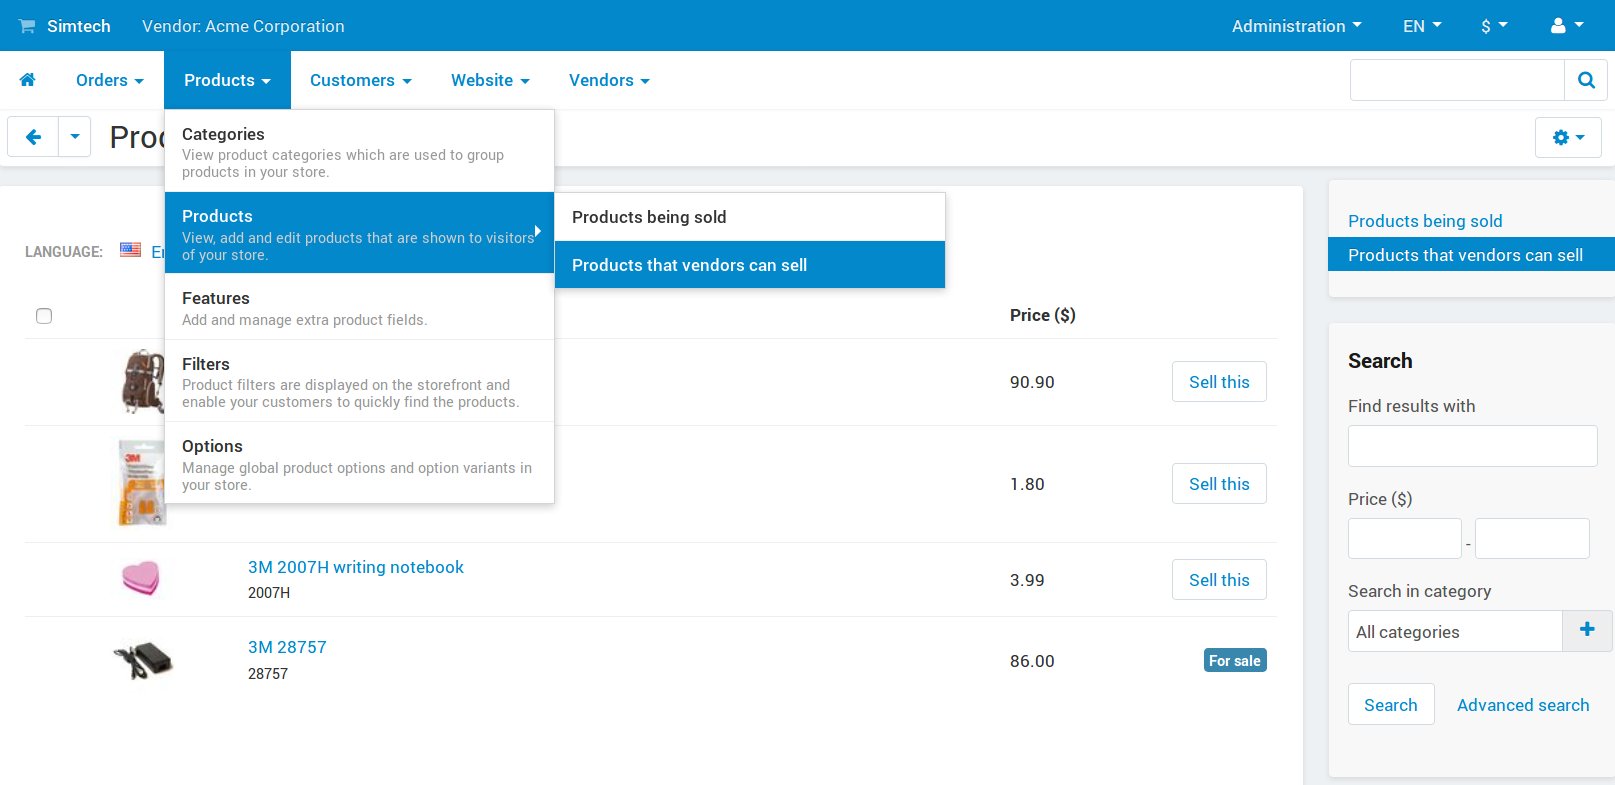Click the Search button in sidebar
Image resolution: width=1615 pixels, height=785 pixels.
[1391, 705]
